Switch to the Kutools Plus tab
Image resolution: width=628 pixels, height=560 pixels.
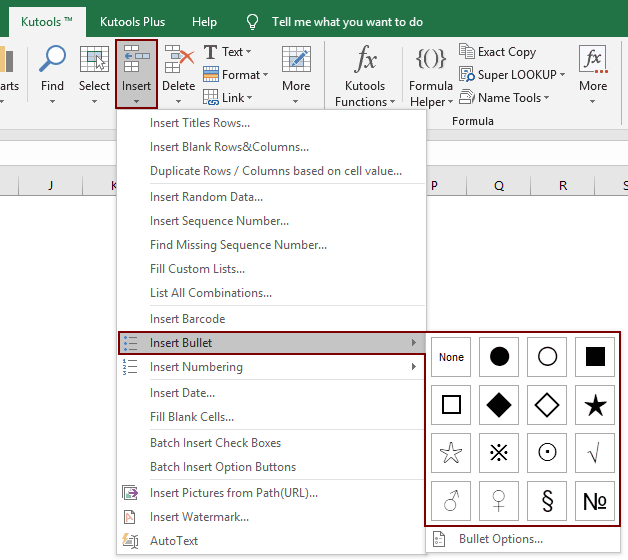(133, 21)
